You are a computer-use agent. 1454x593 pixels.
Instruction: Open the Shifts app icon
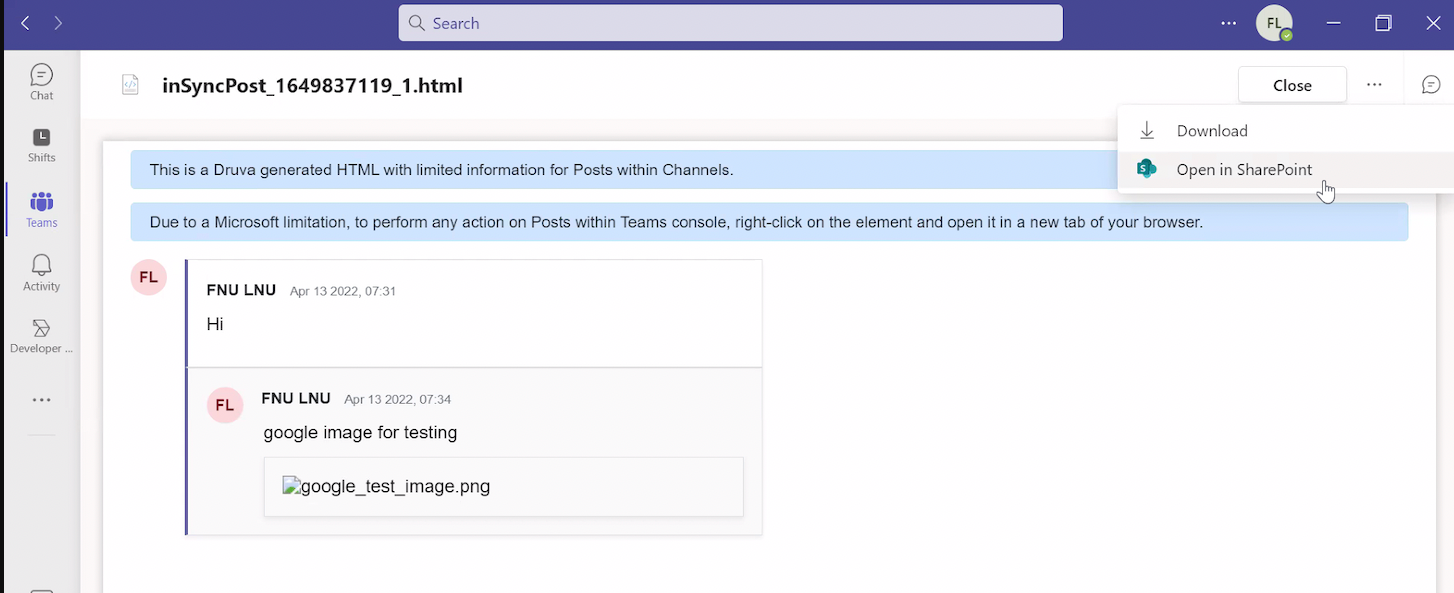41,145
